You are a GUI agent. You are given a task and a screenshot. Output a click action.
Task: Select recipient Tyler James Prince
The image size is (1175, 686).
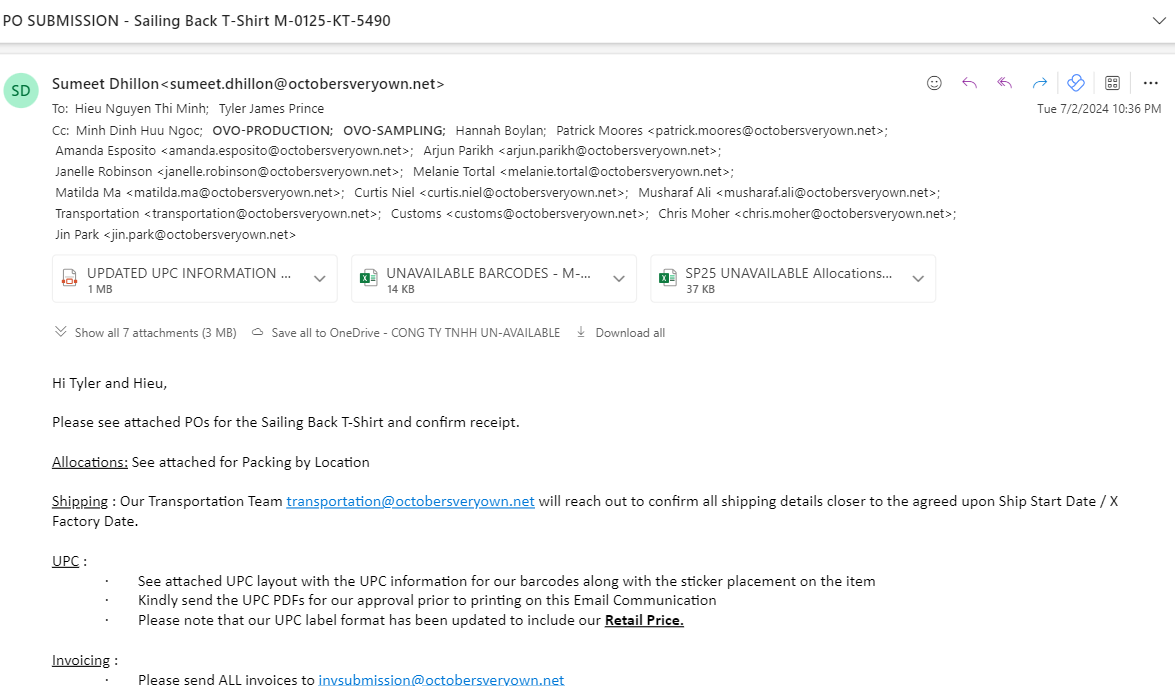point(271,109)
